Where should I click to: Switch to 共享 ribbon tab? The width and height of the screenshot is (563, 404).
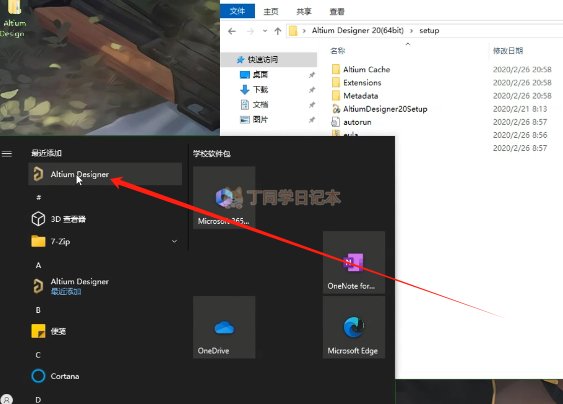tap(304, 11)
